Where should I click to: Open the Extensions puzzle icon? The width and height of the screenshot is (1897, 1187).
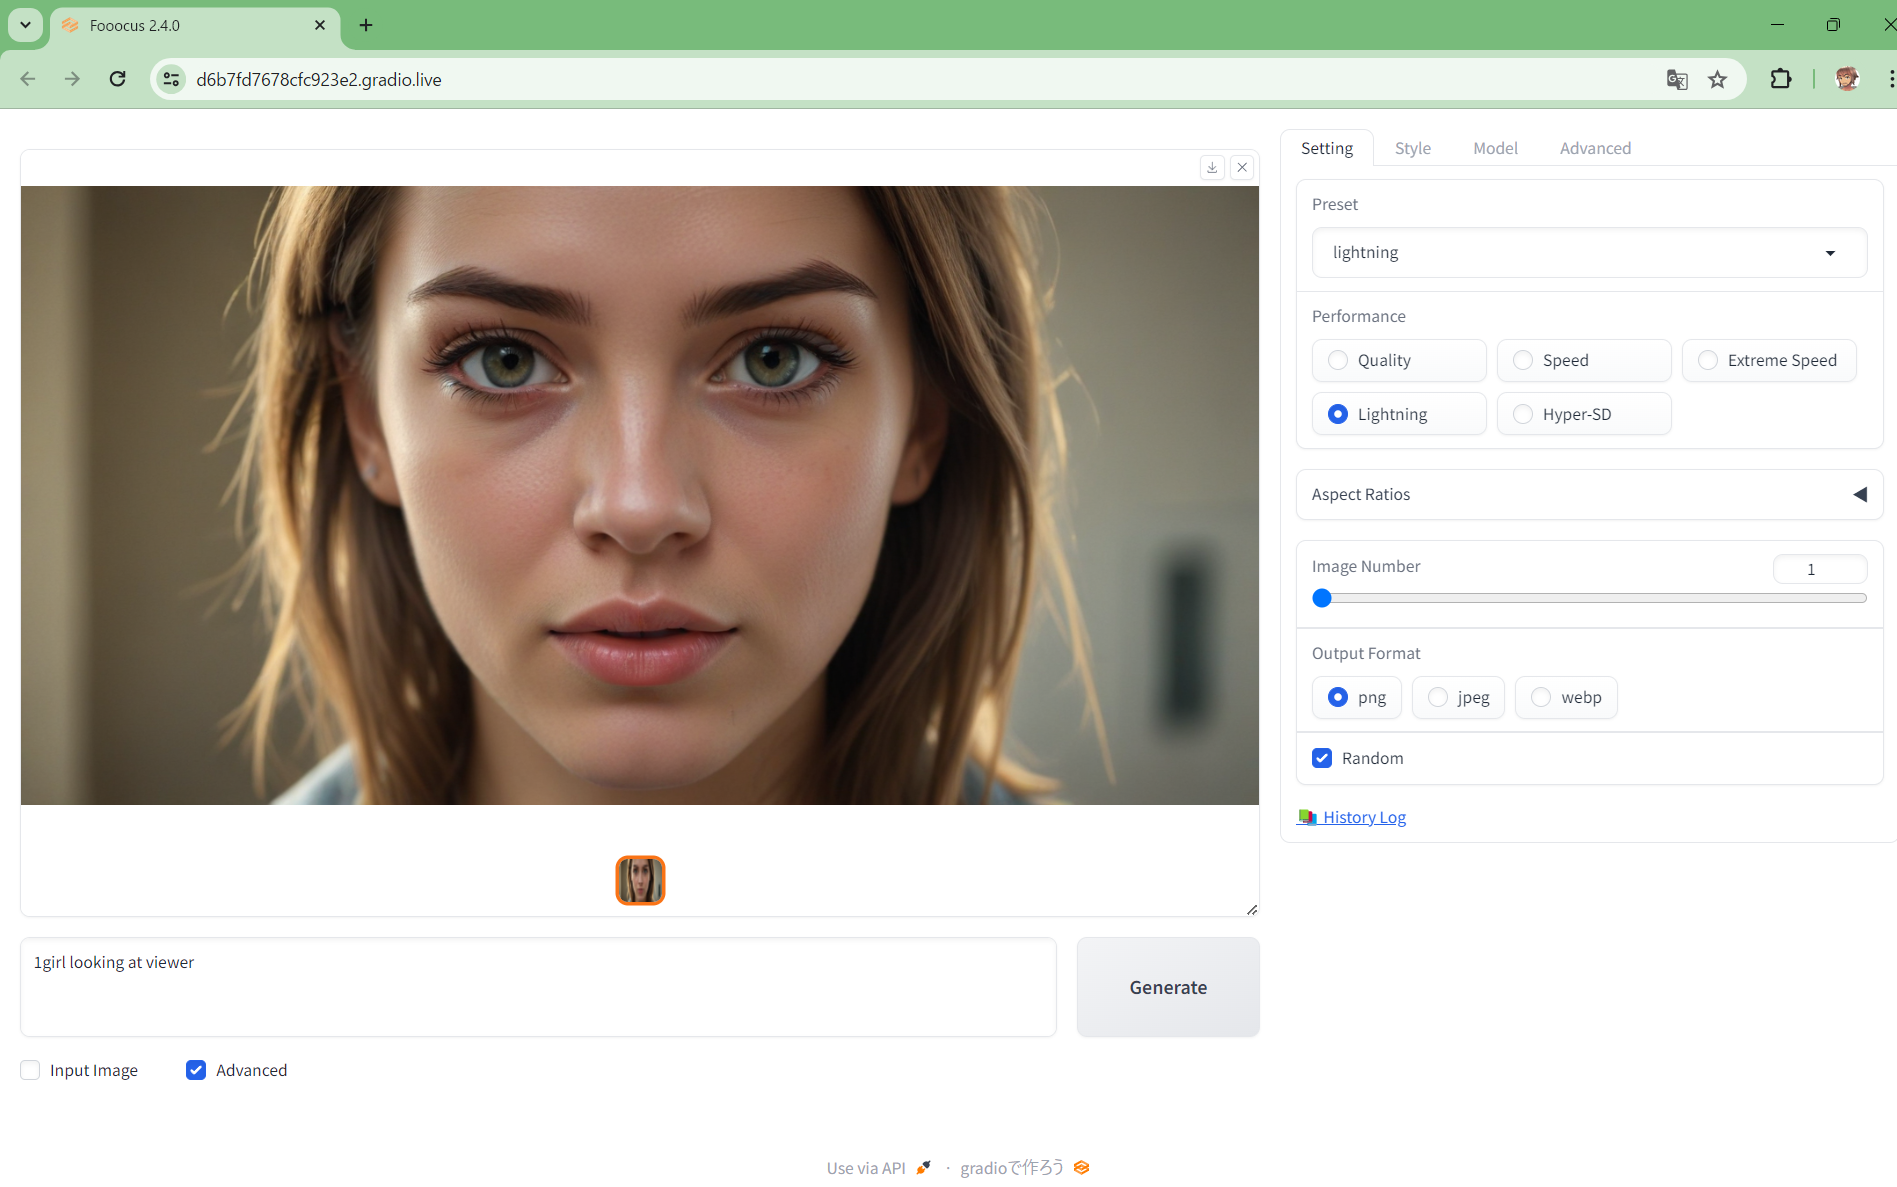click(x=1781, y=79)
